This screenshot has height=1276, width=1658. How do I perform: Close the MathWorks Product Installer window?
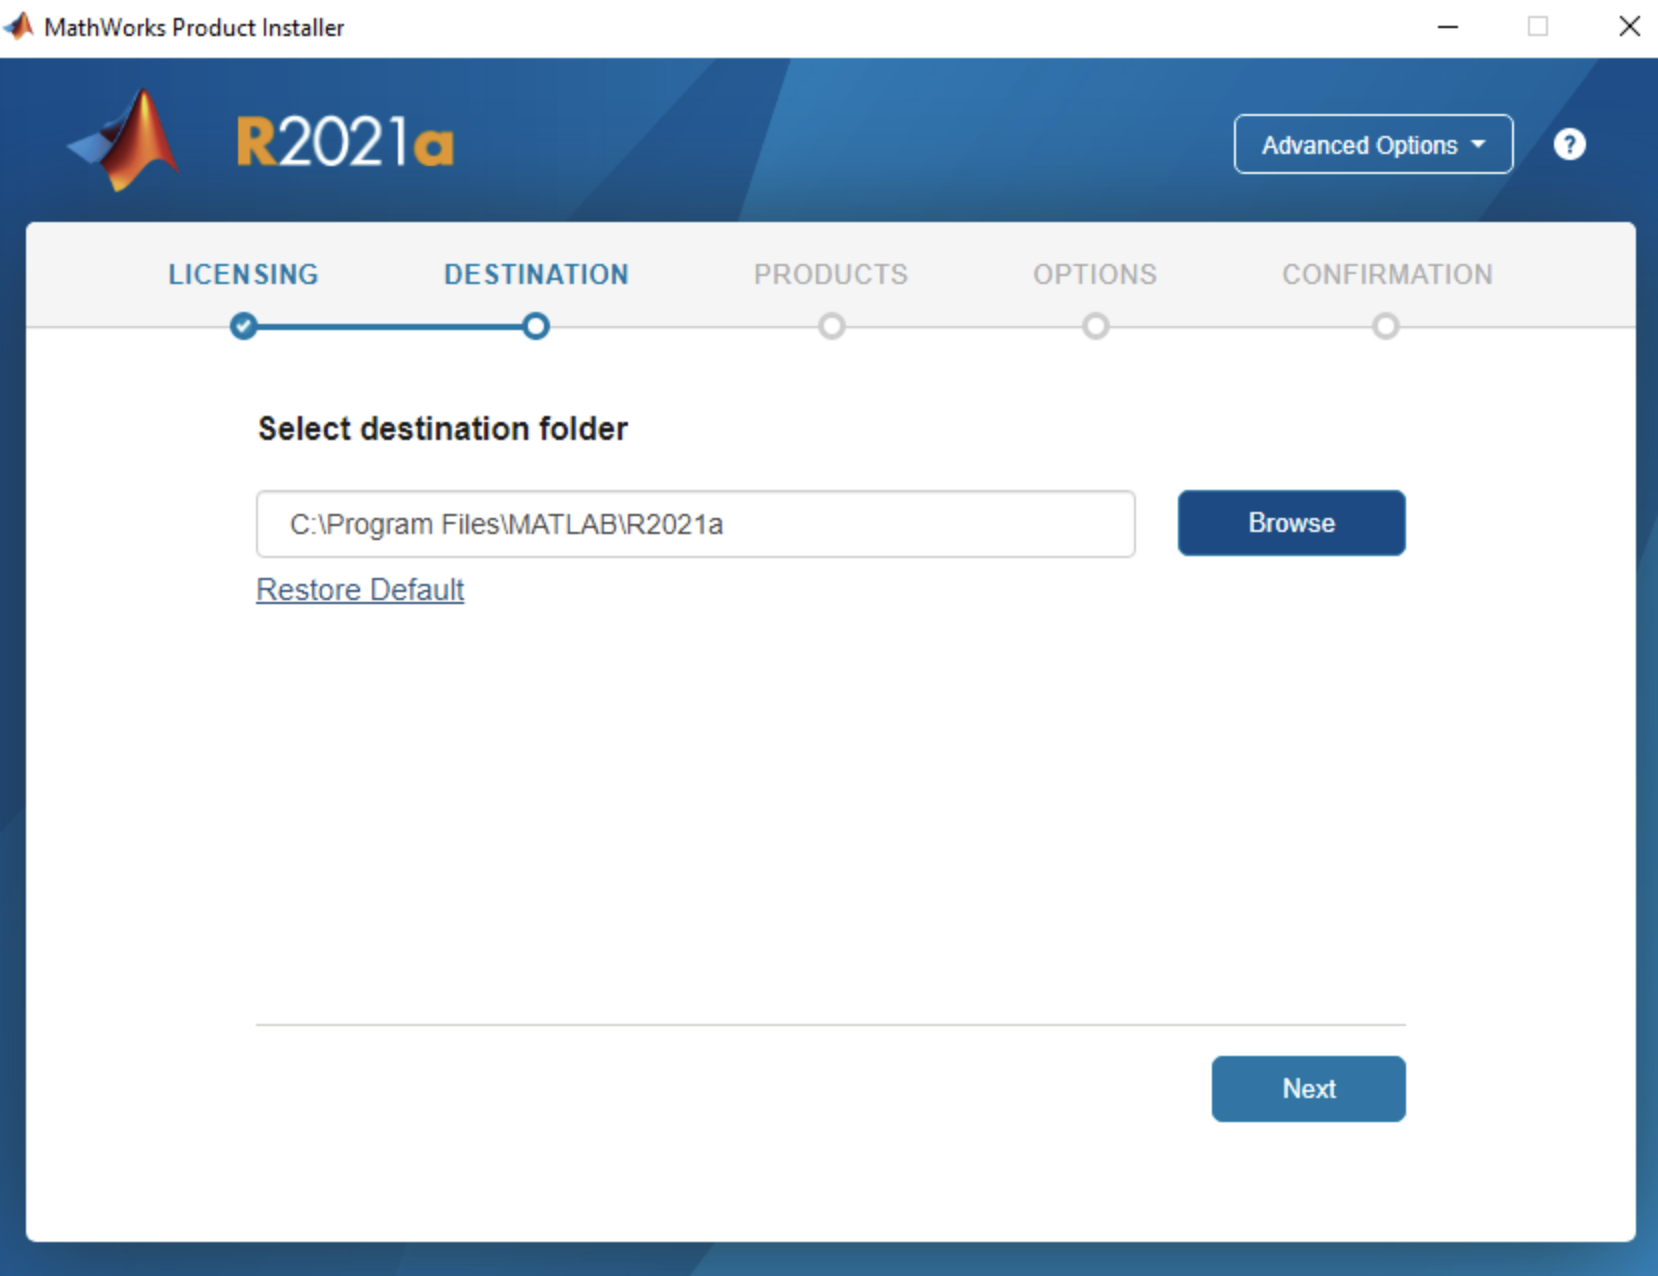coord(1629,27)
